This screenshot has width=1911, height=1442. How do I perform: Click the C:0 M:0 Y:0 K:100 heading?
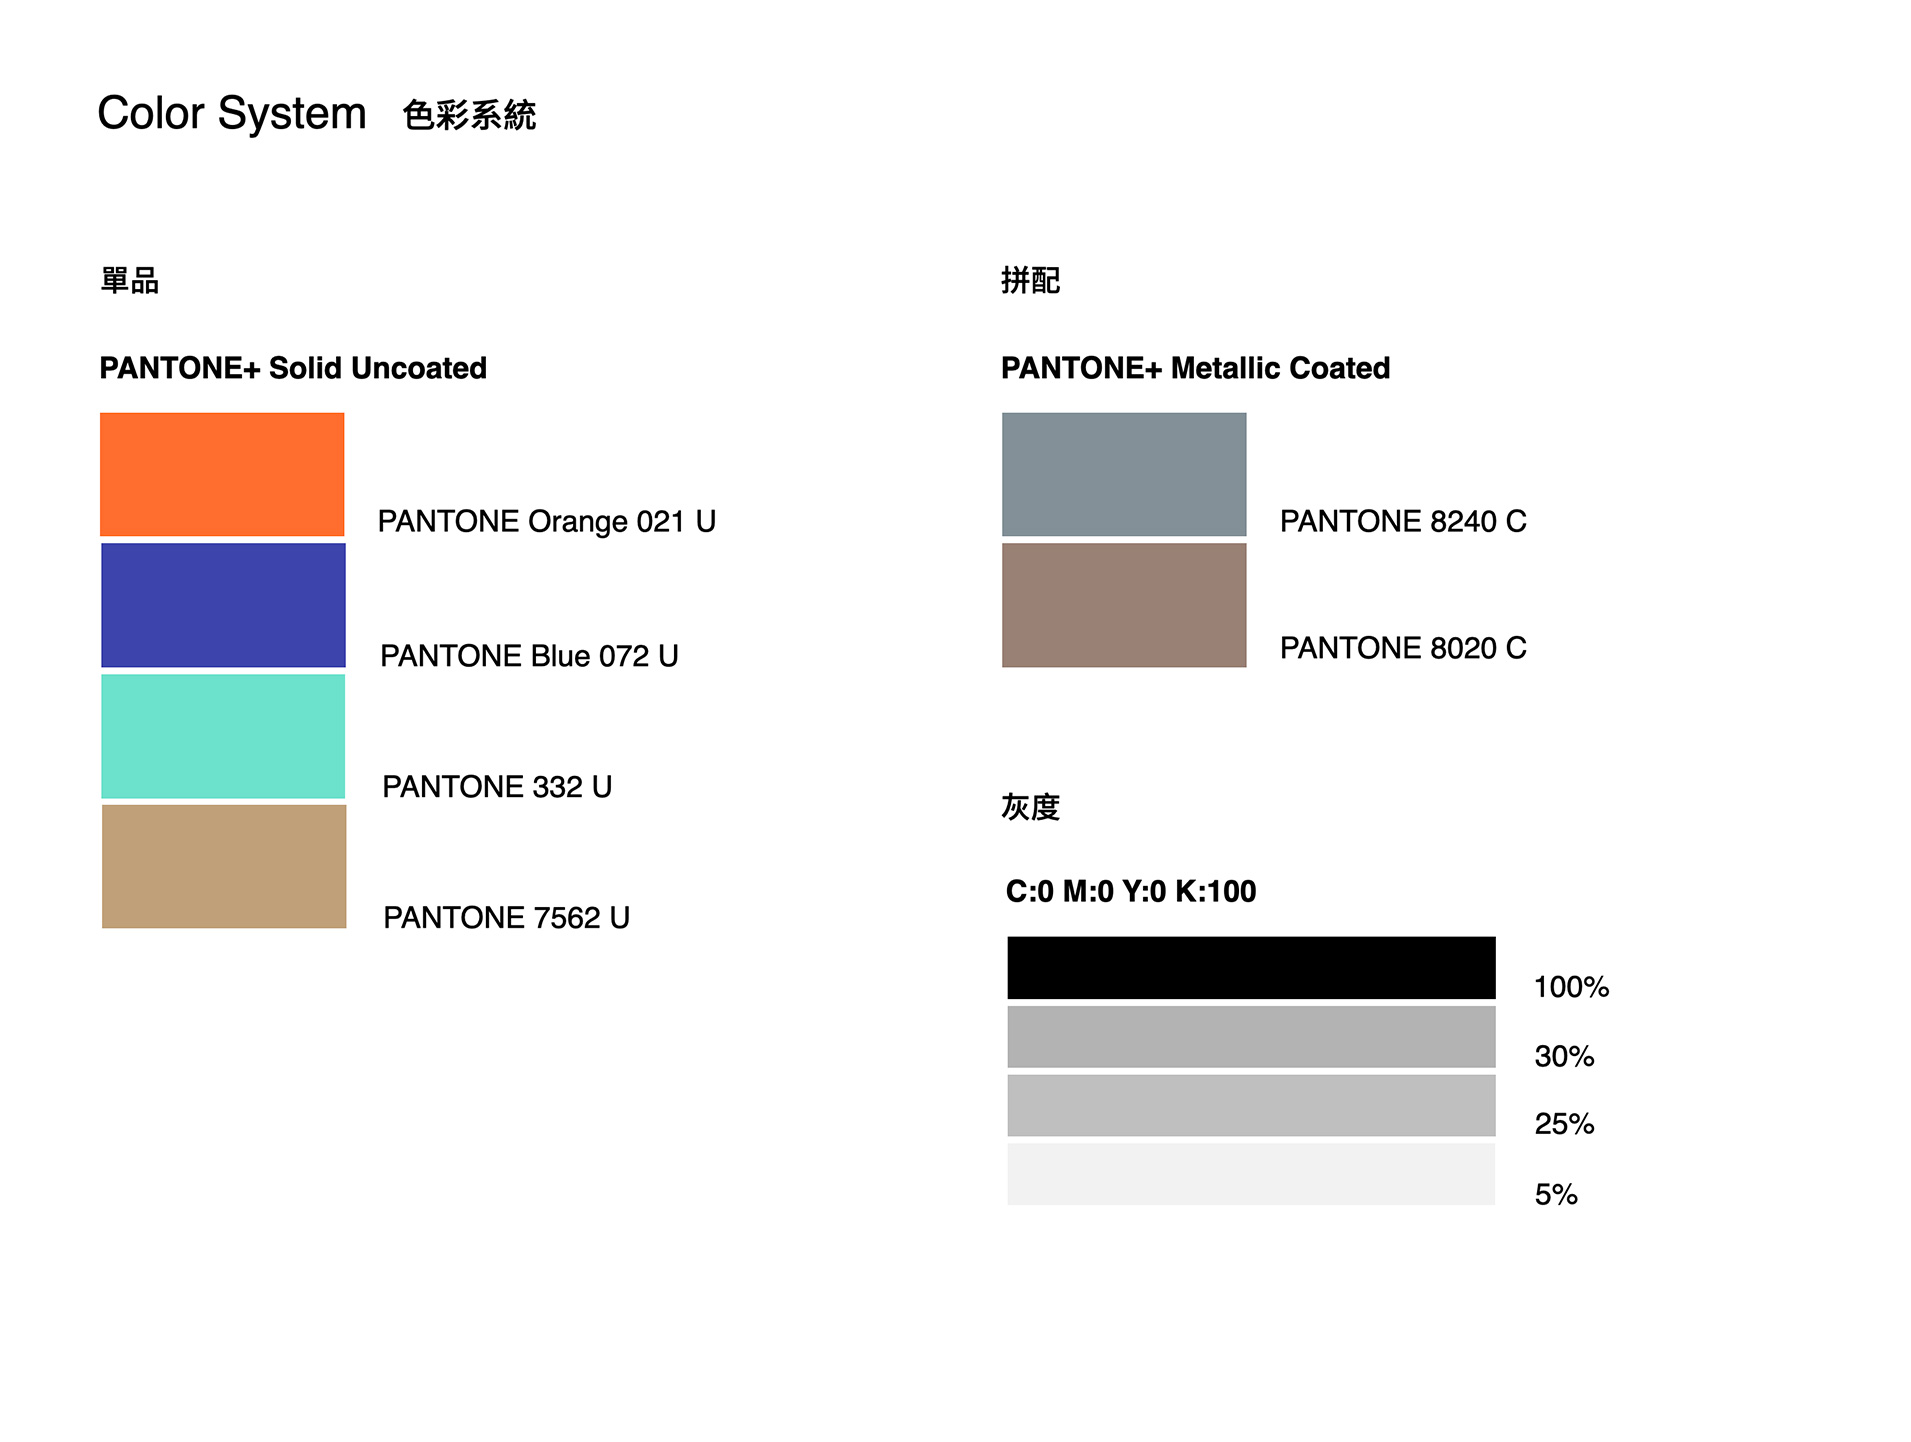click(1131, 891)
